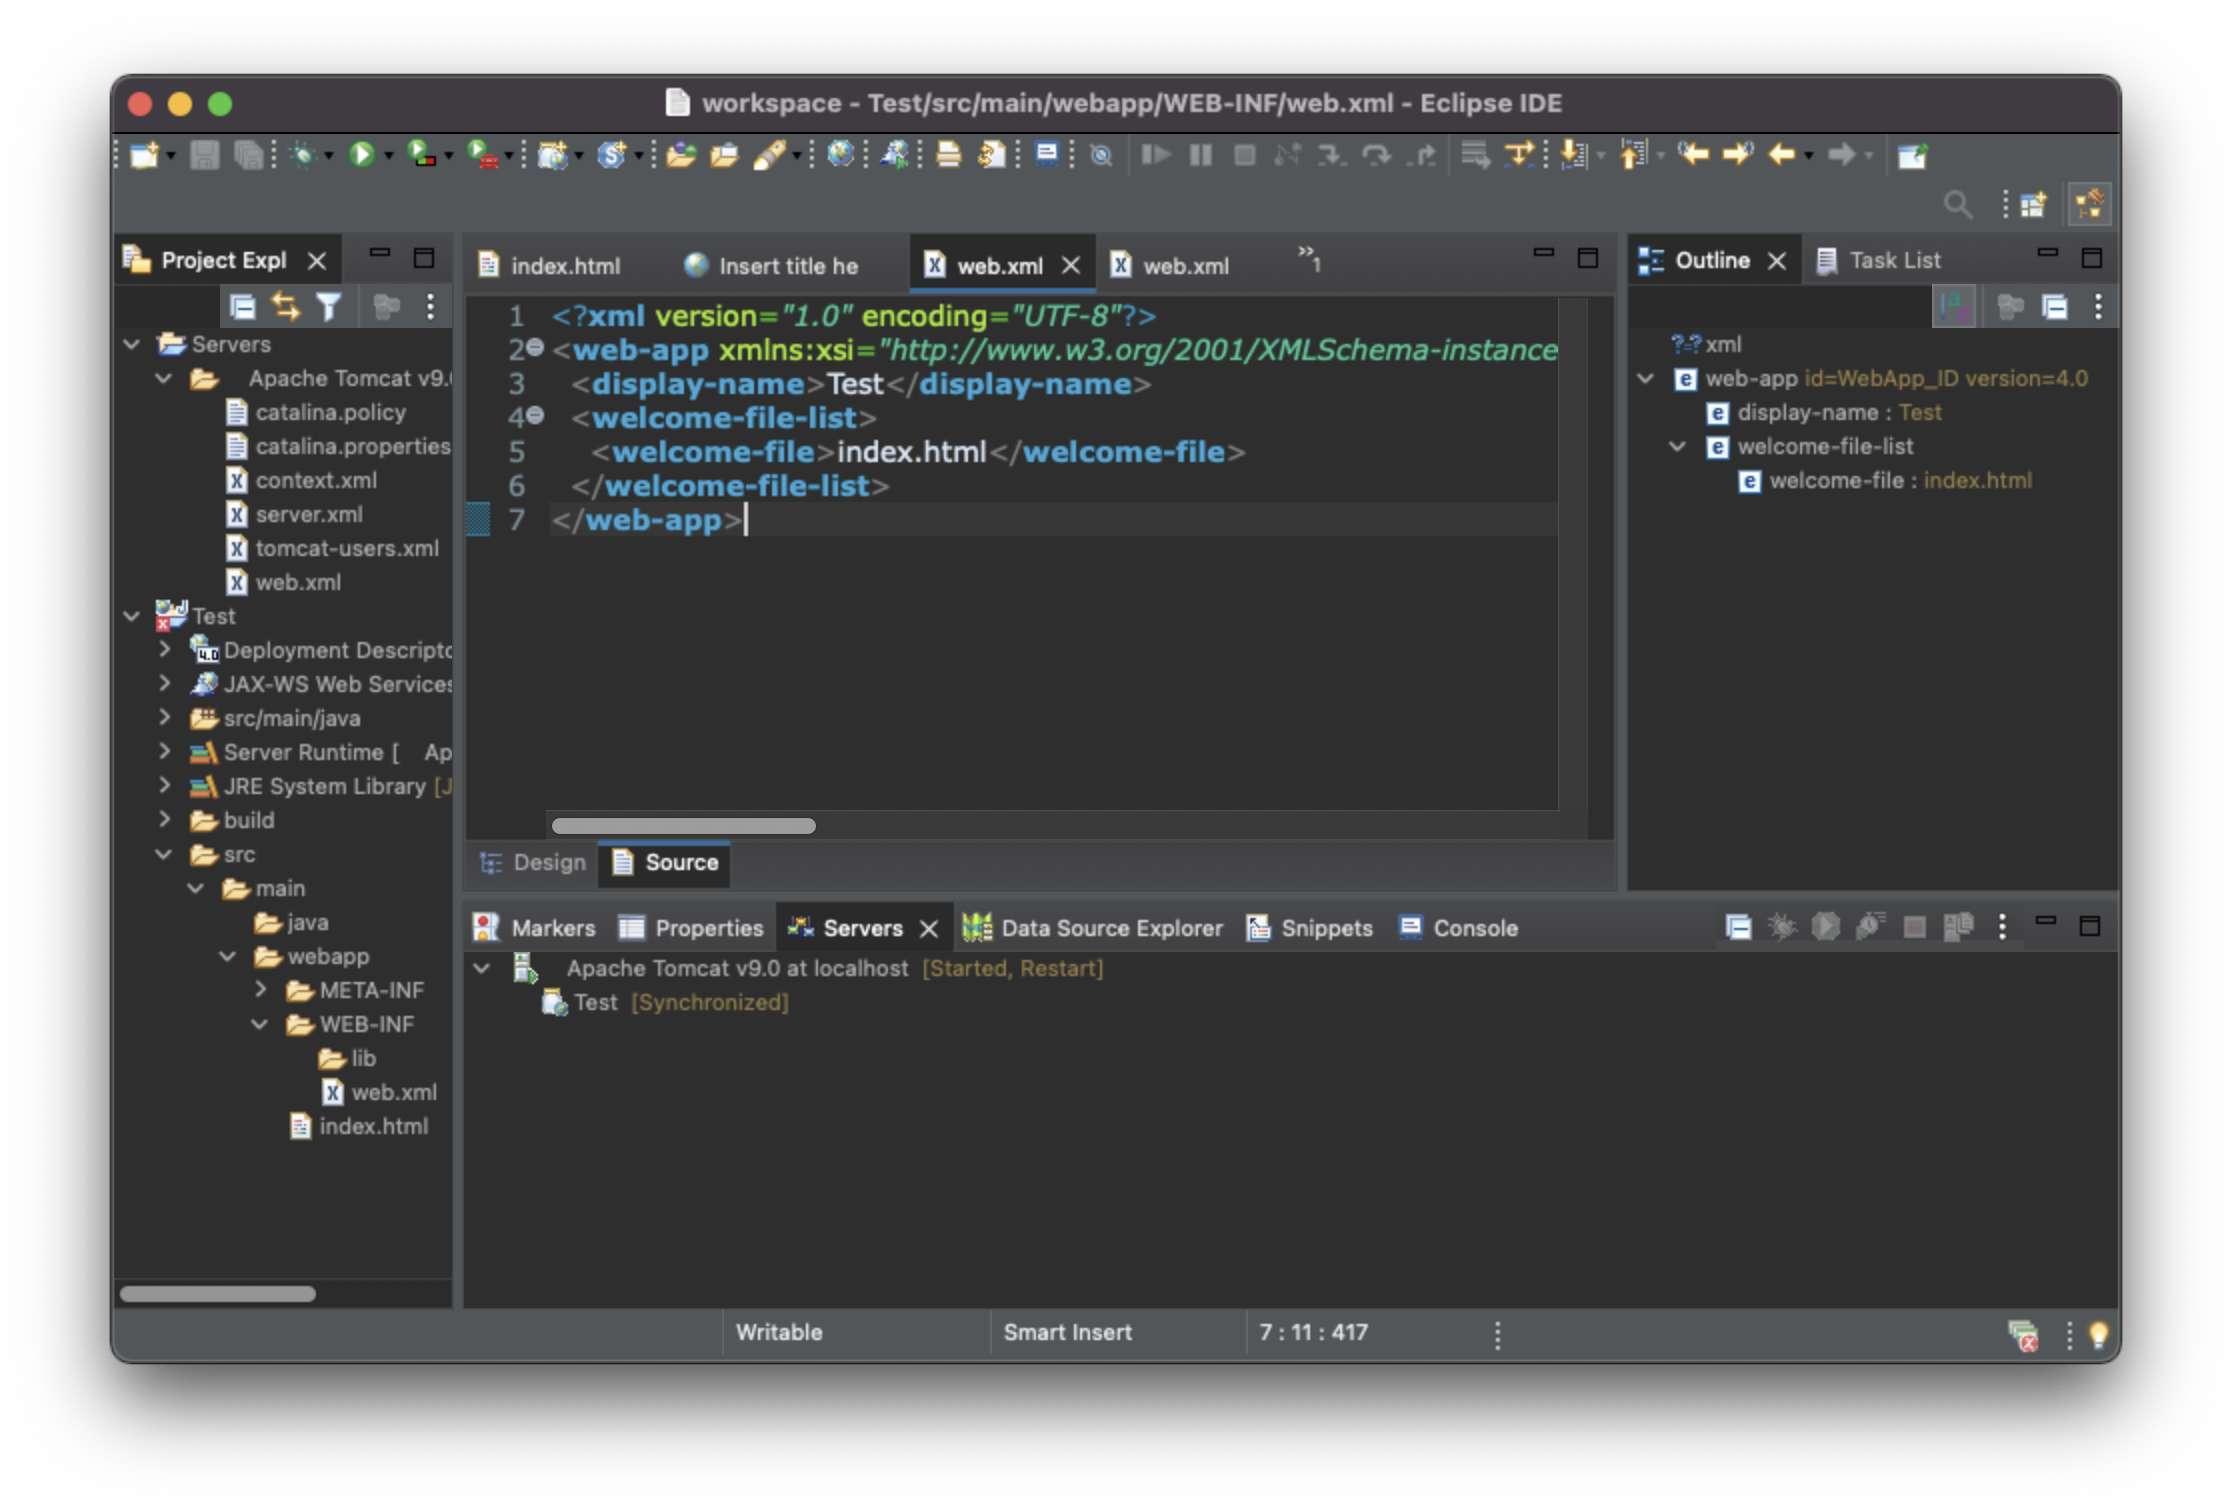Click the green Run button in toolbar
Screen dimensions: 2232x1510
[361, 155]
